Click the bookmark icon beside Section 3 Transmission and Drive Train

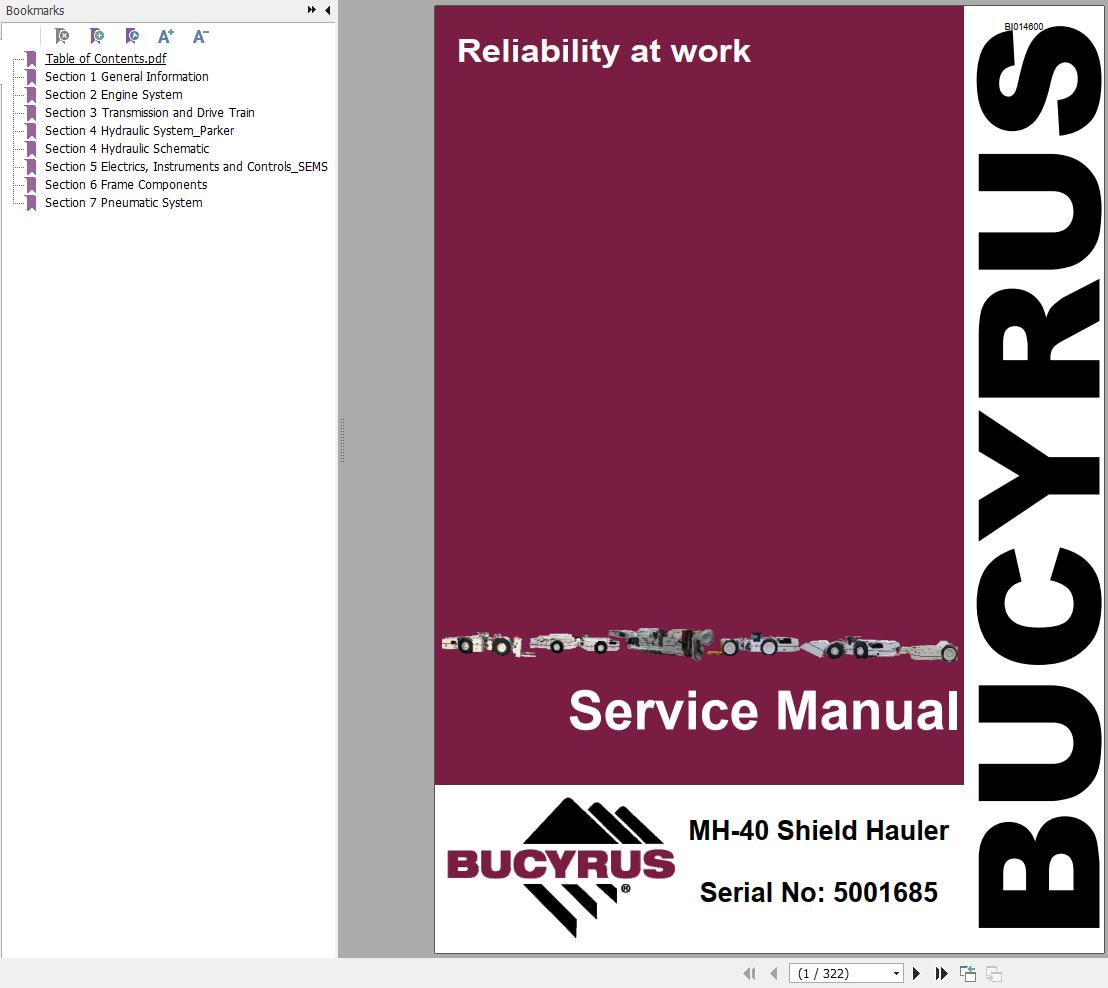tap(31, 112)
